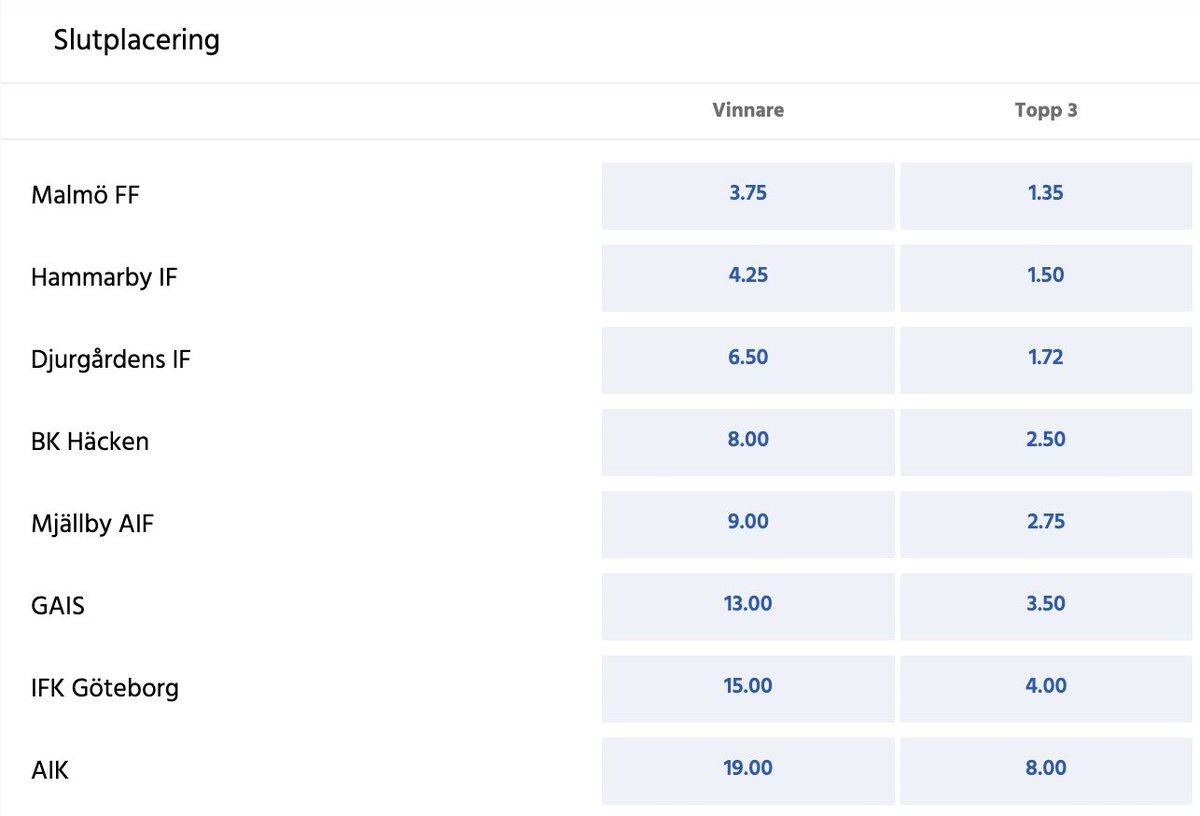Click the Hammarby IF team name
Viewport: 1200px width, 816px height.
[x=104, y=278]
